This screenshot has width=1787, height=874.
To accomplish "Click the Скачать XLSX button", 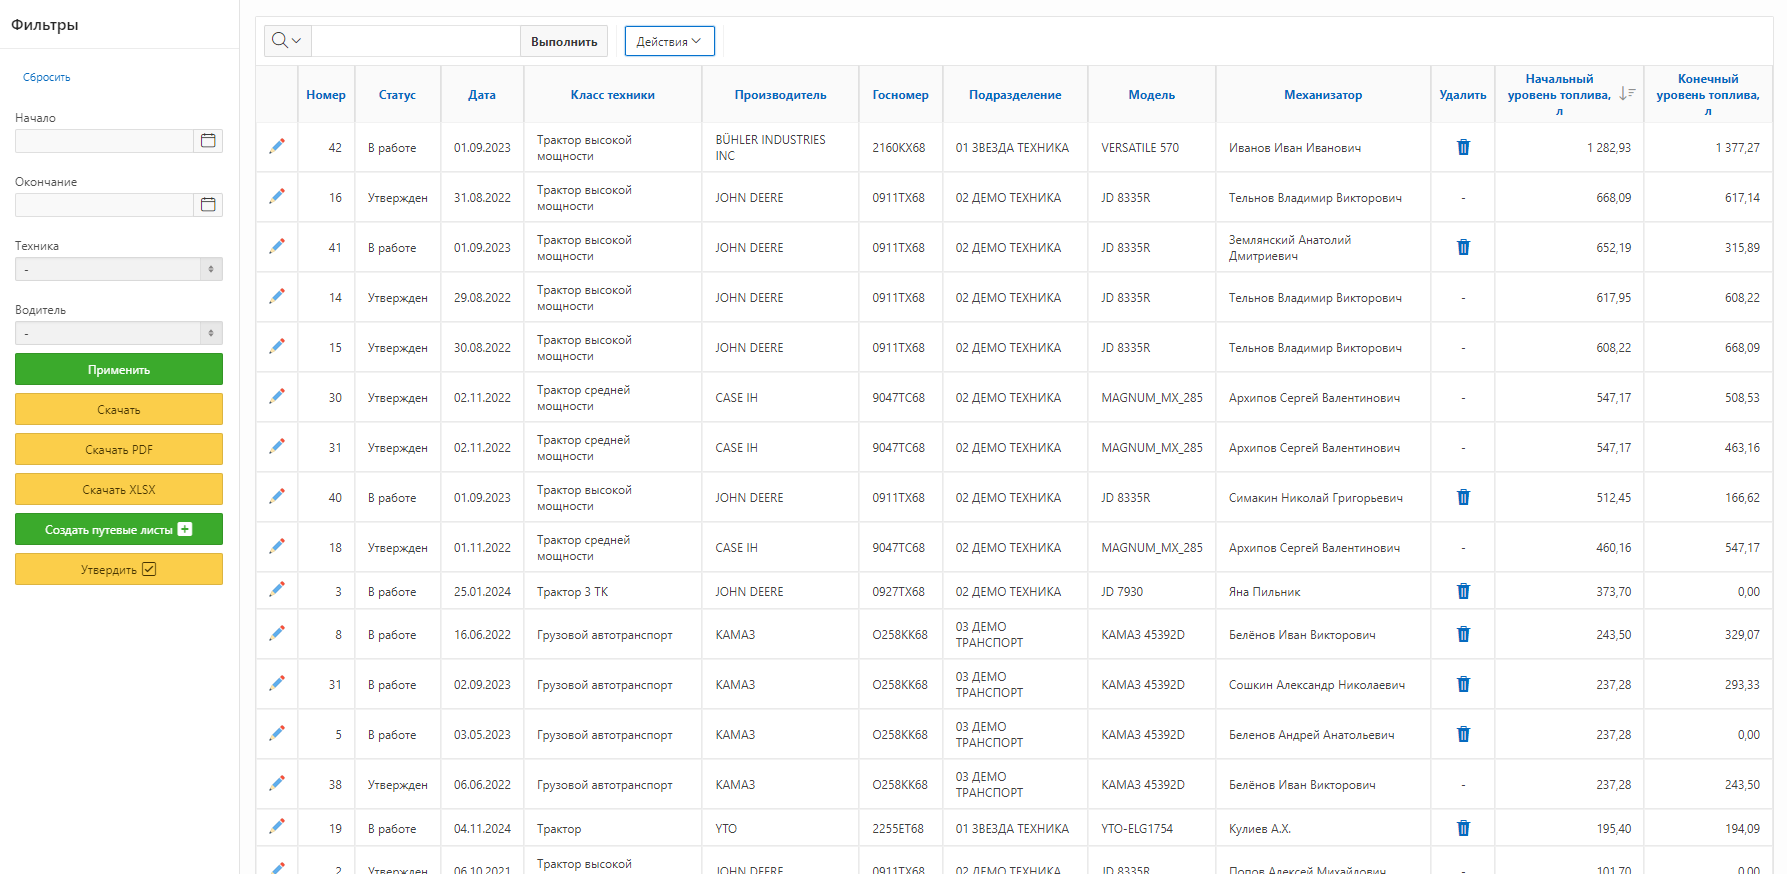I will tap(118, 489).
